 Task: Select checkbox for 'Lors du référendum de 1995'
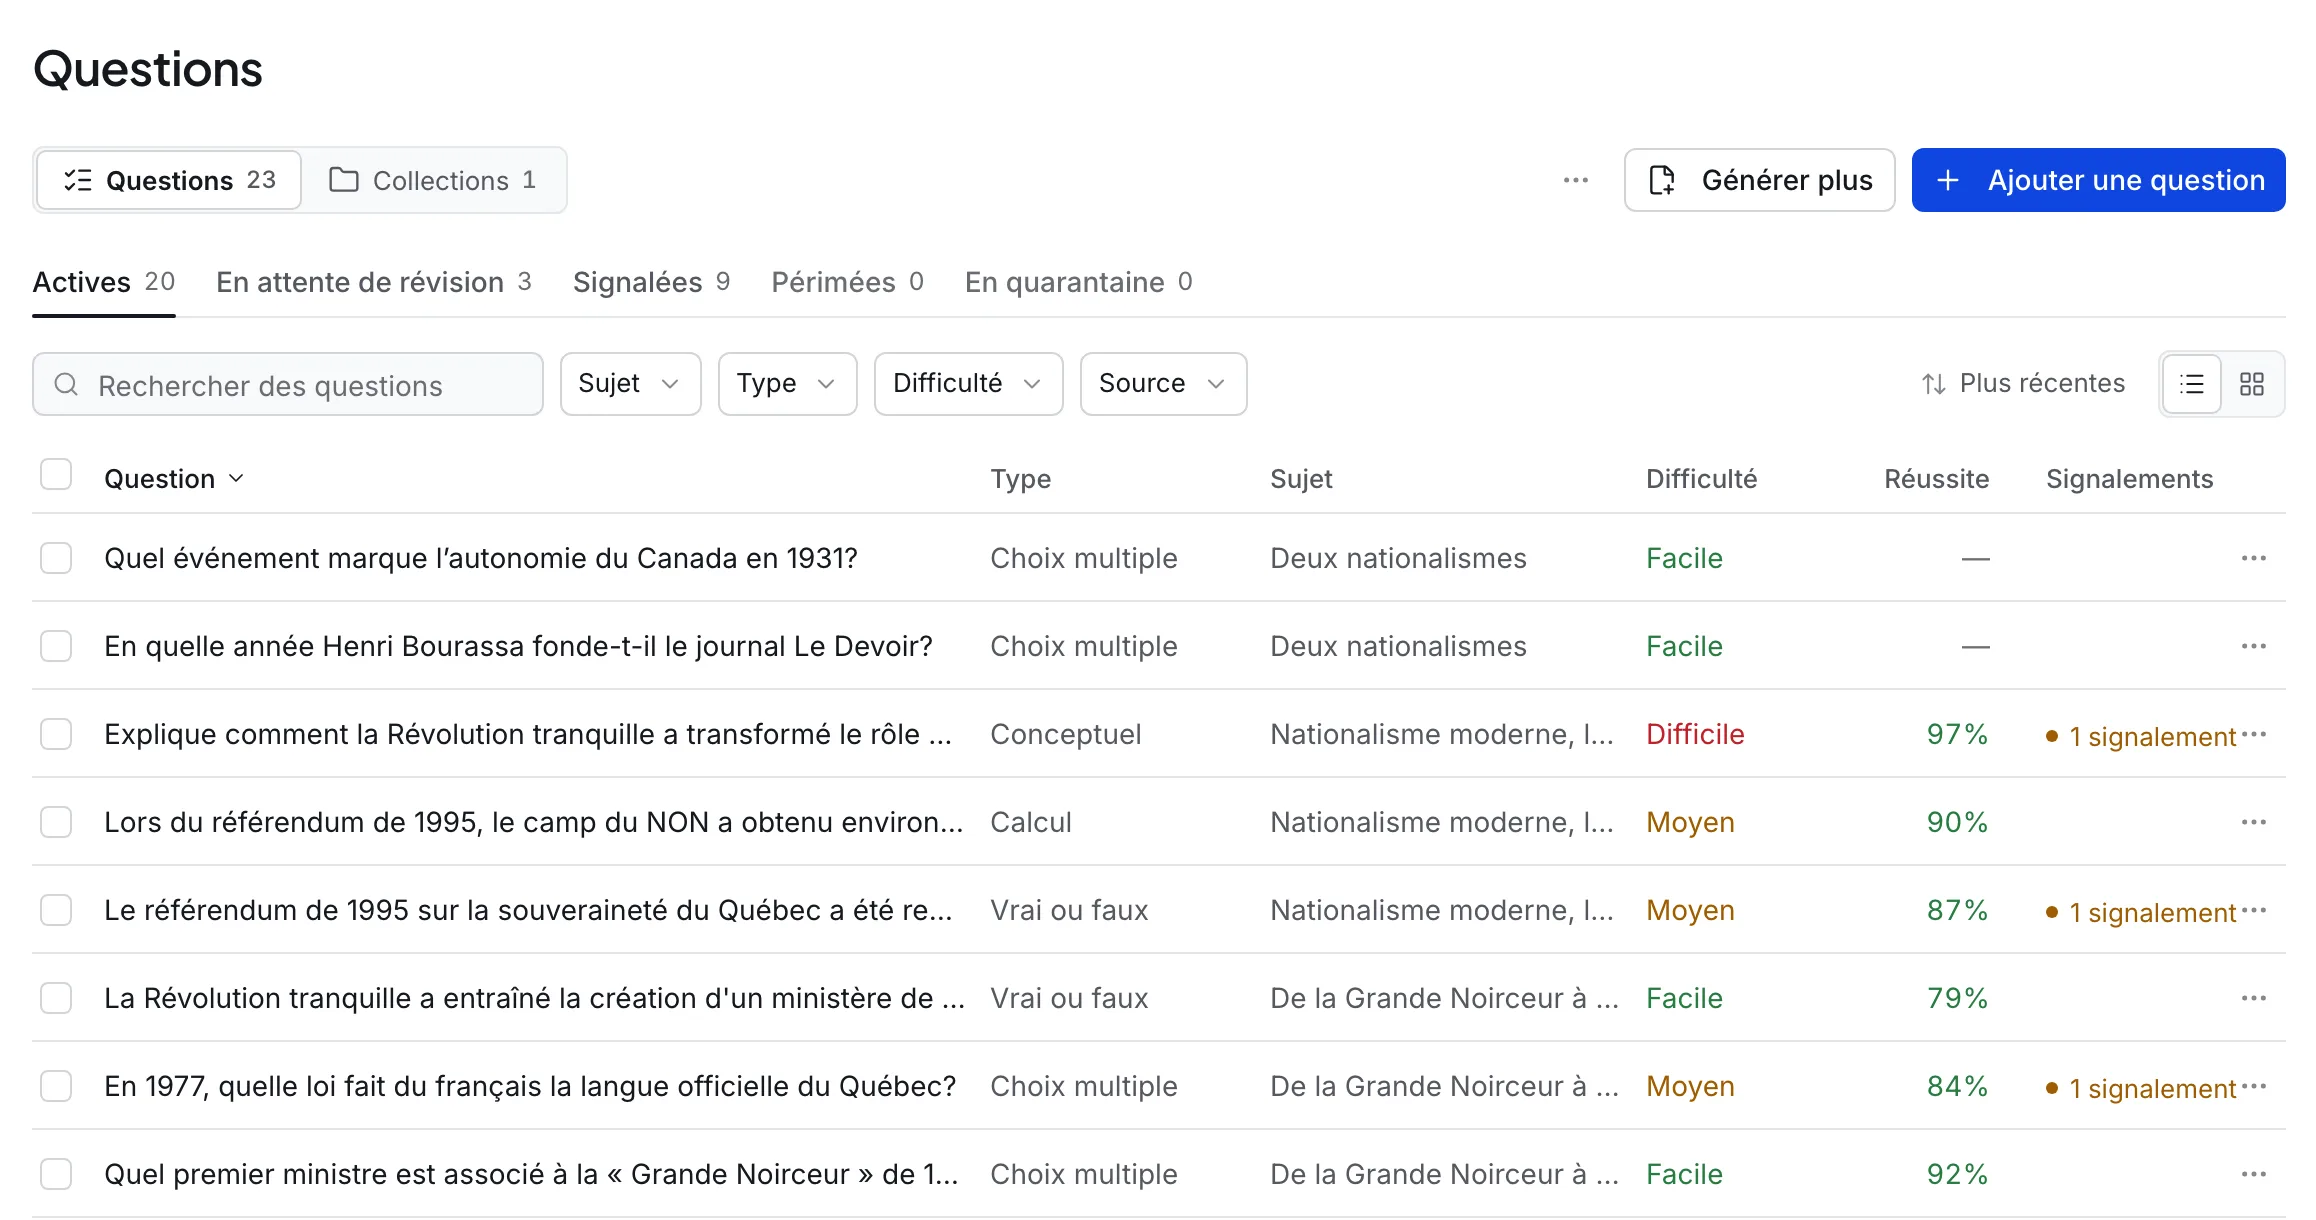click(56, 822)
